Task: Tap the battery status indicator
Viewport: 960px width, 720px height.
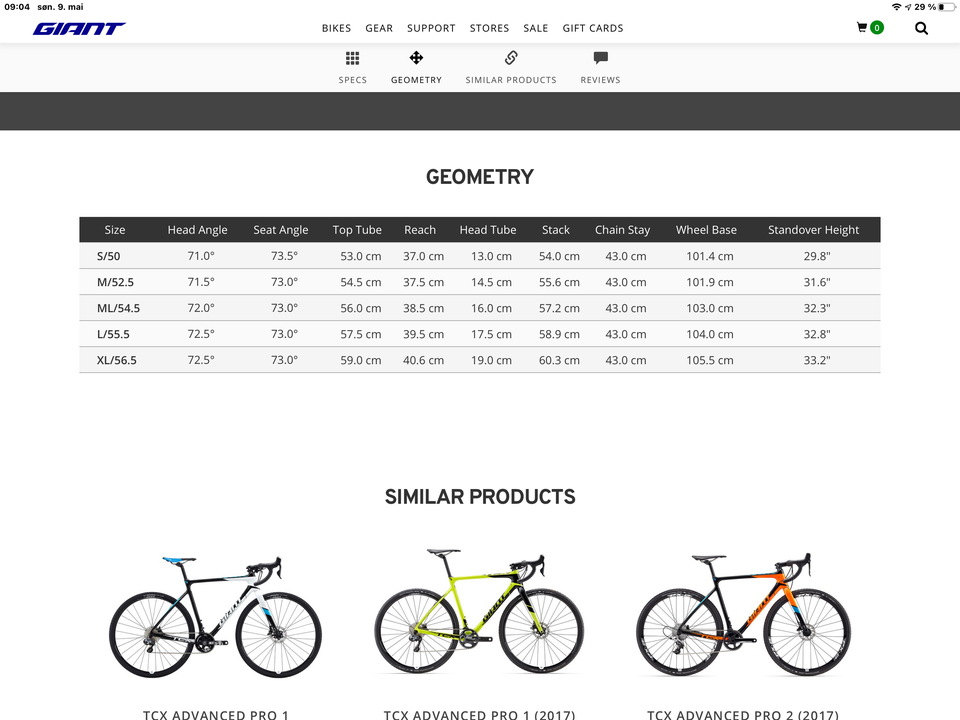Action: tap(946, 7)
